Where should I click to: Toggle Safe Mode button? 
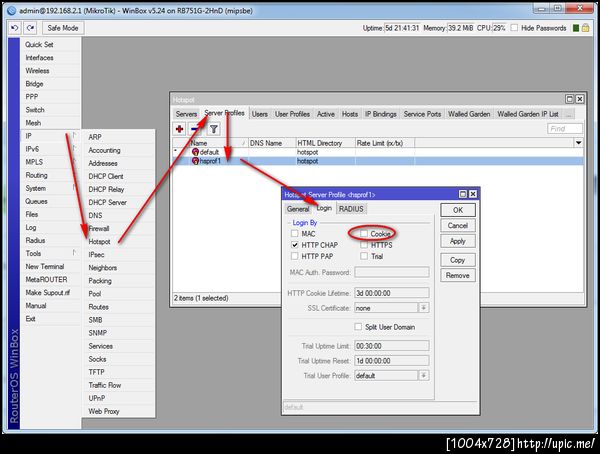(63, 28)
